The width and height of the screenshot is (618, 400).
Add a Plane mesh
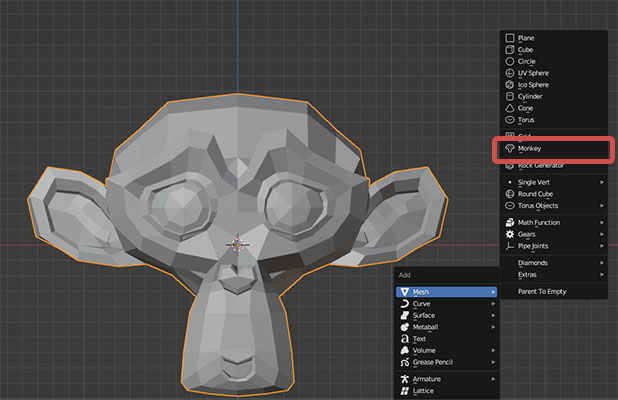[554, 38]
